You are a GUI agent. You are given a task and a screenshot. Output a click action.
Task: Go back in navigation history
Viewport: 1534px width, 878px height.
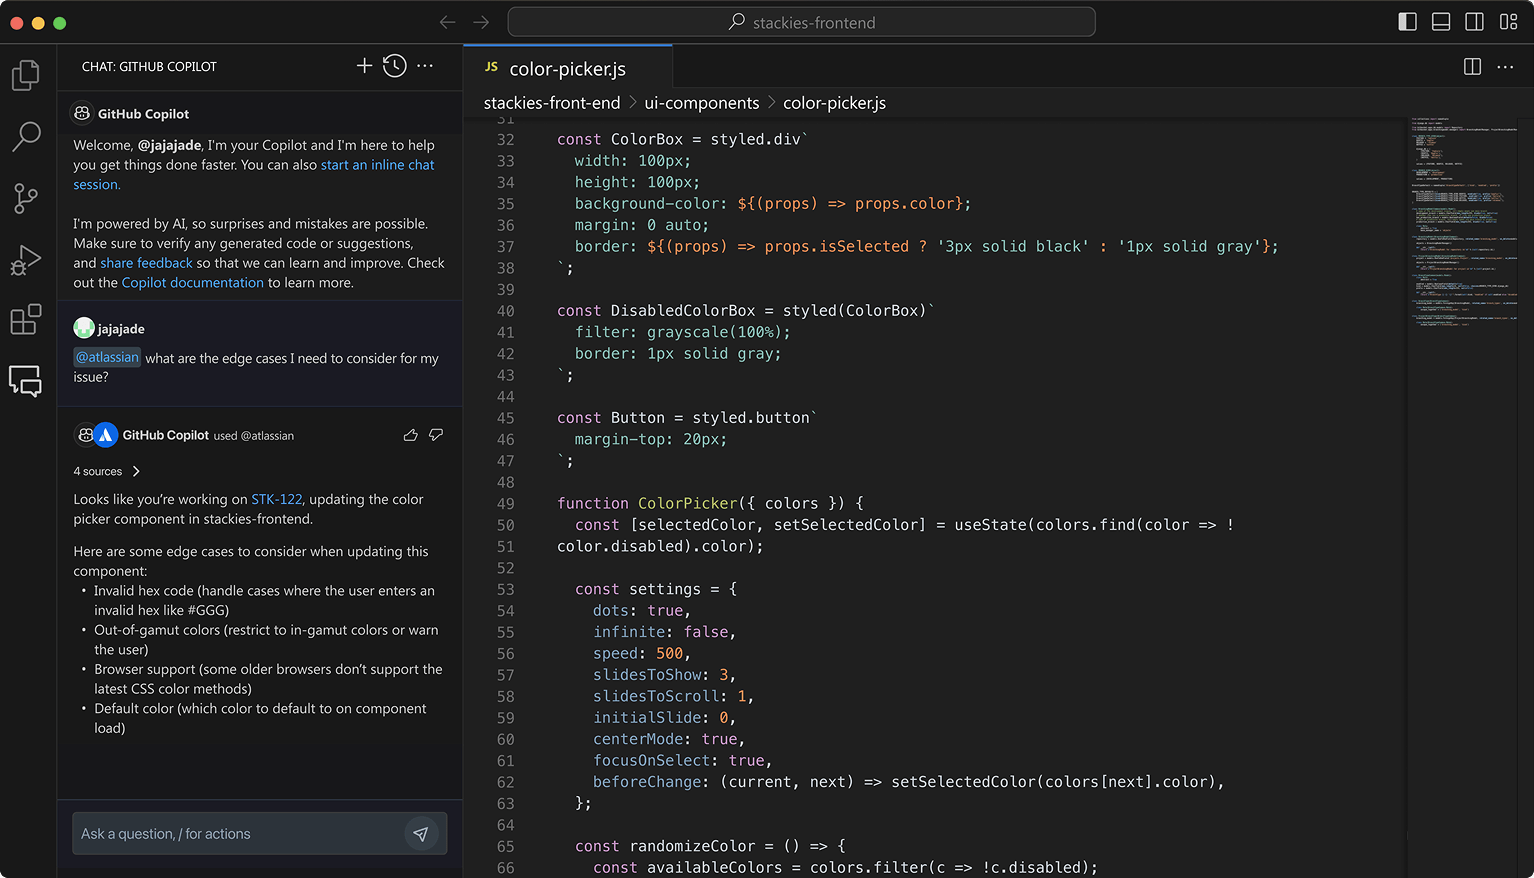tap(447, 22)
